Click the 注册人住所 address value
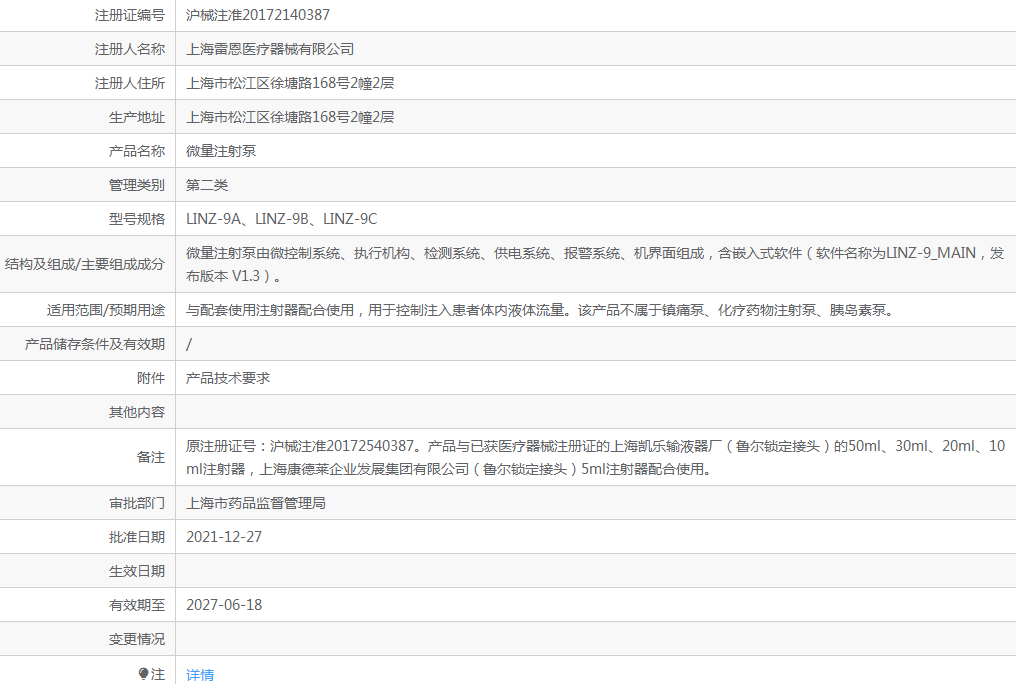Image resolution: width=1016 pixels, height=684 pixels. [x=290, y=83]
